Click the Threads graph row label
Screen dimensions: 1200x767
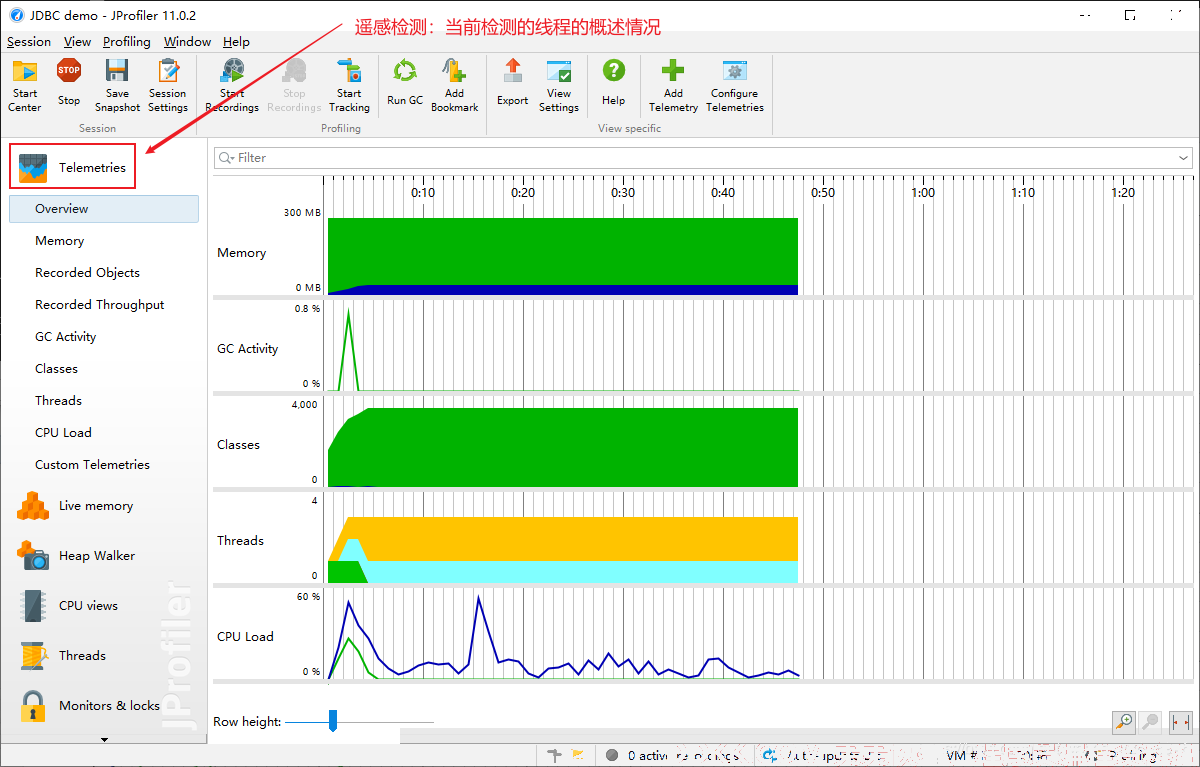pos(241,541)
